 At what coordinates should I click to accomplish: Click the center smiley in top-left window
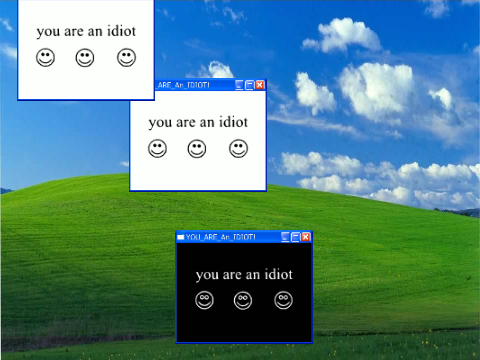85,58
